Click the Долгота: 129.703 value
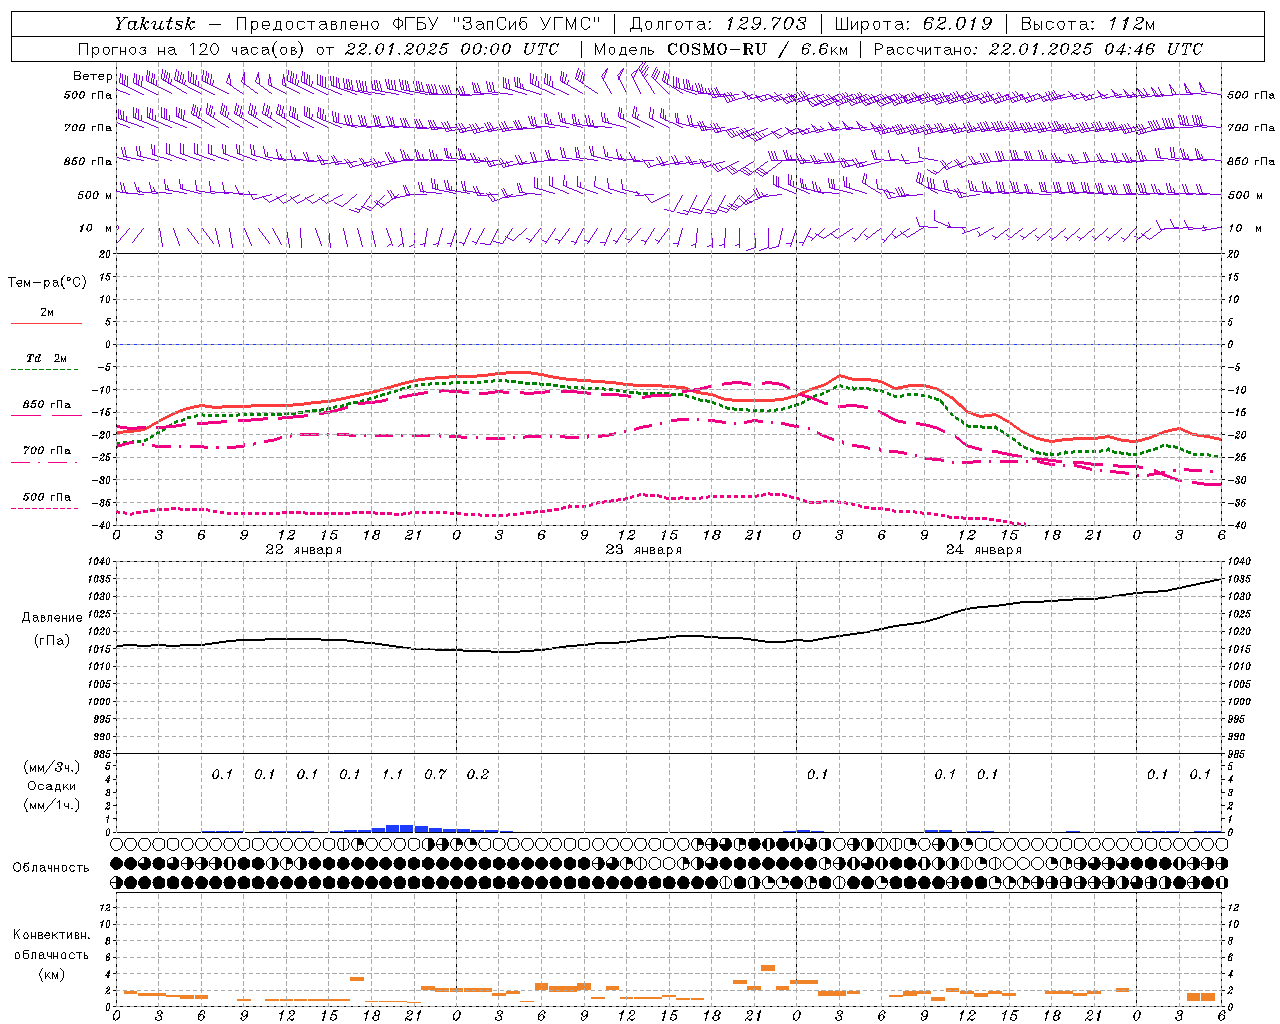Viewport: 1280px width, 1024px height. pos(718,24)
